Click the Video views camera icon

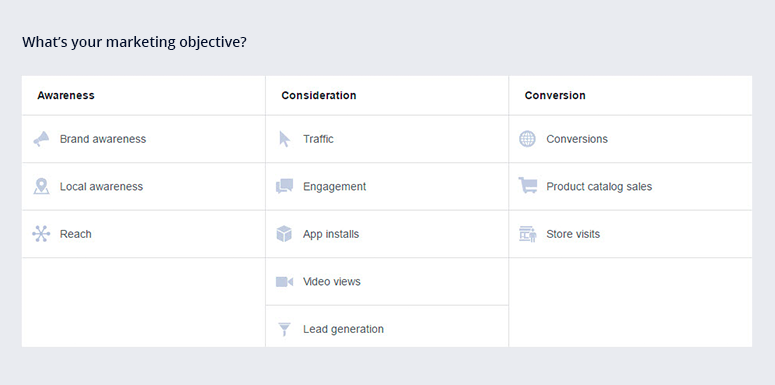(284, 282)
